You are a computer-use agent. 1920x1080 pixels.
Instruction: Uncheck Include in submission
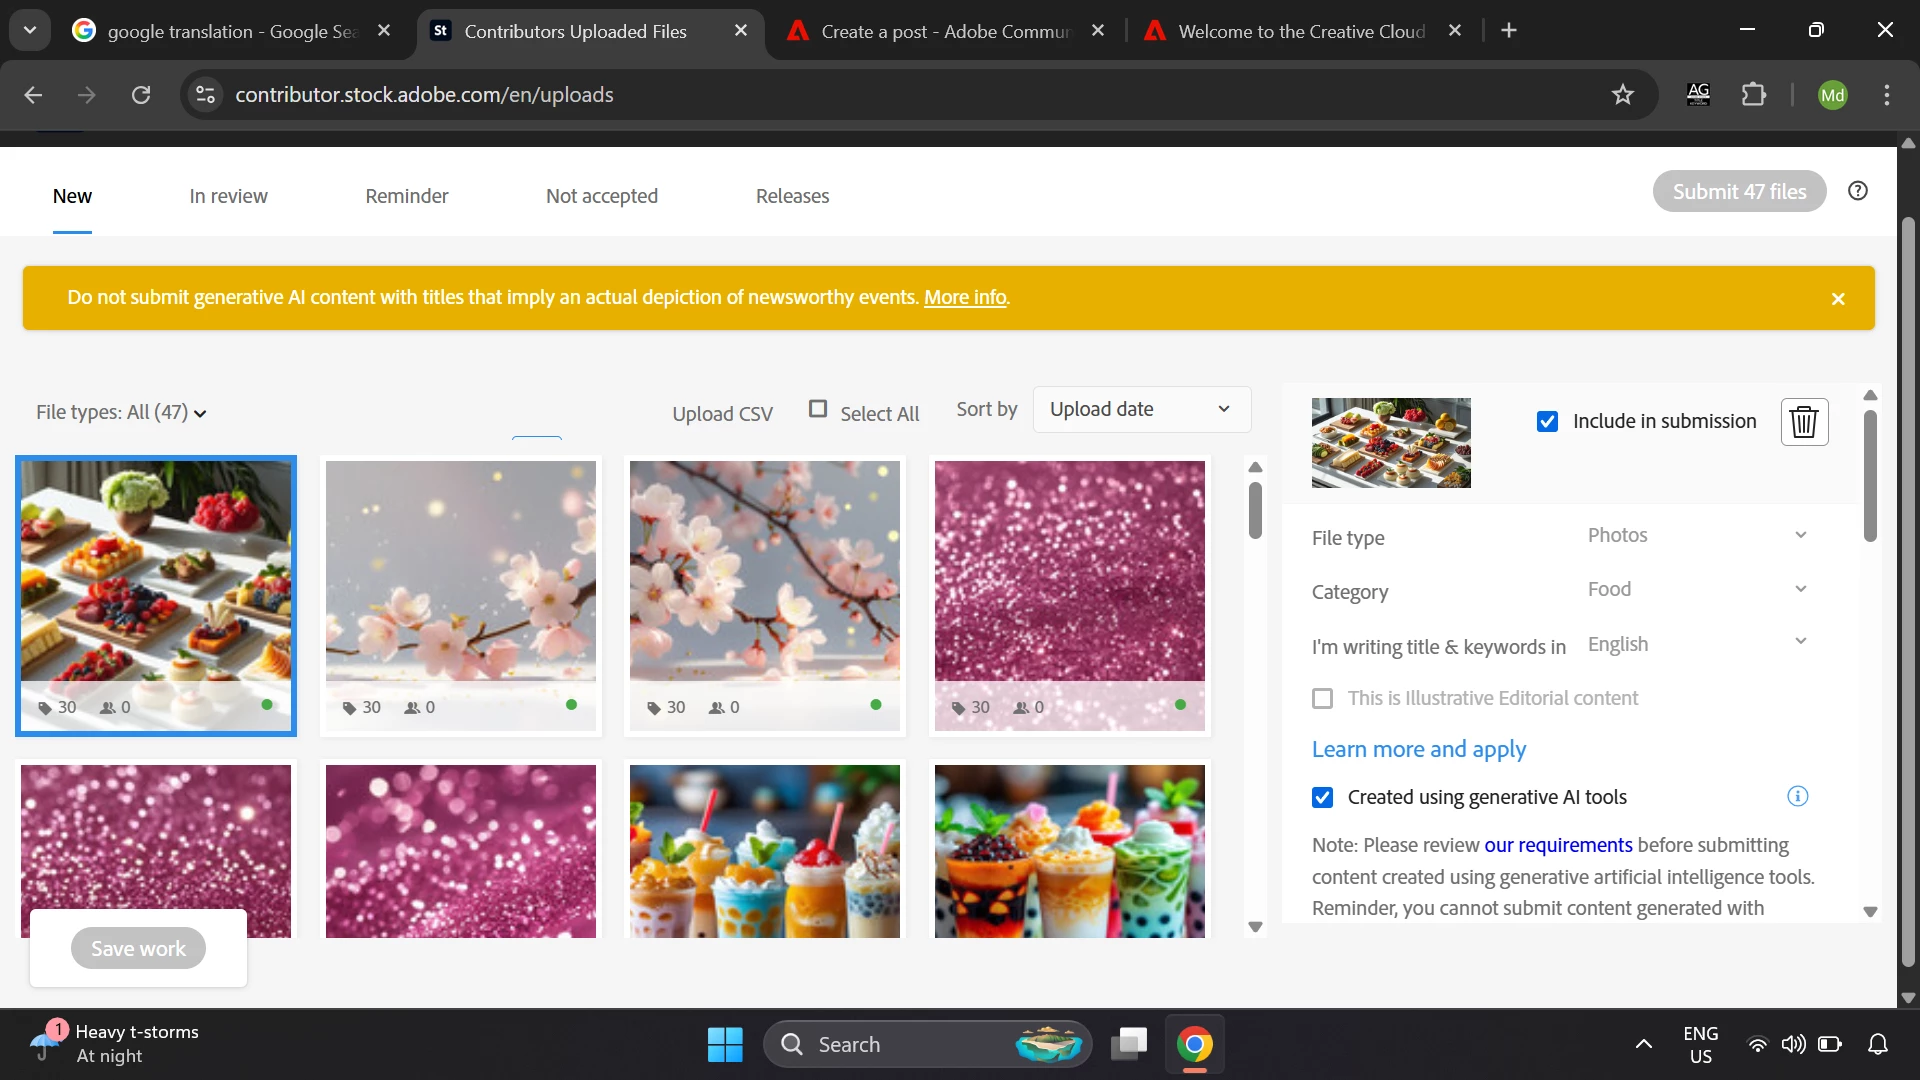tap(1547, 422)
